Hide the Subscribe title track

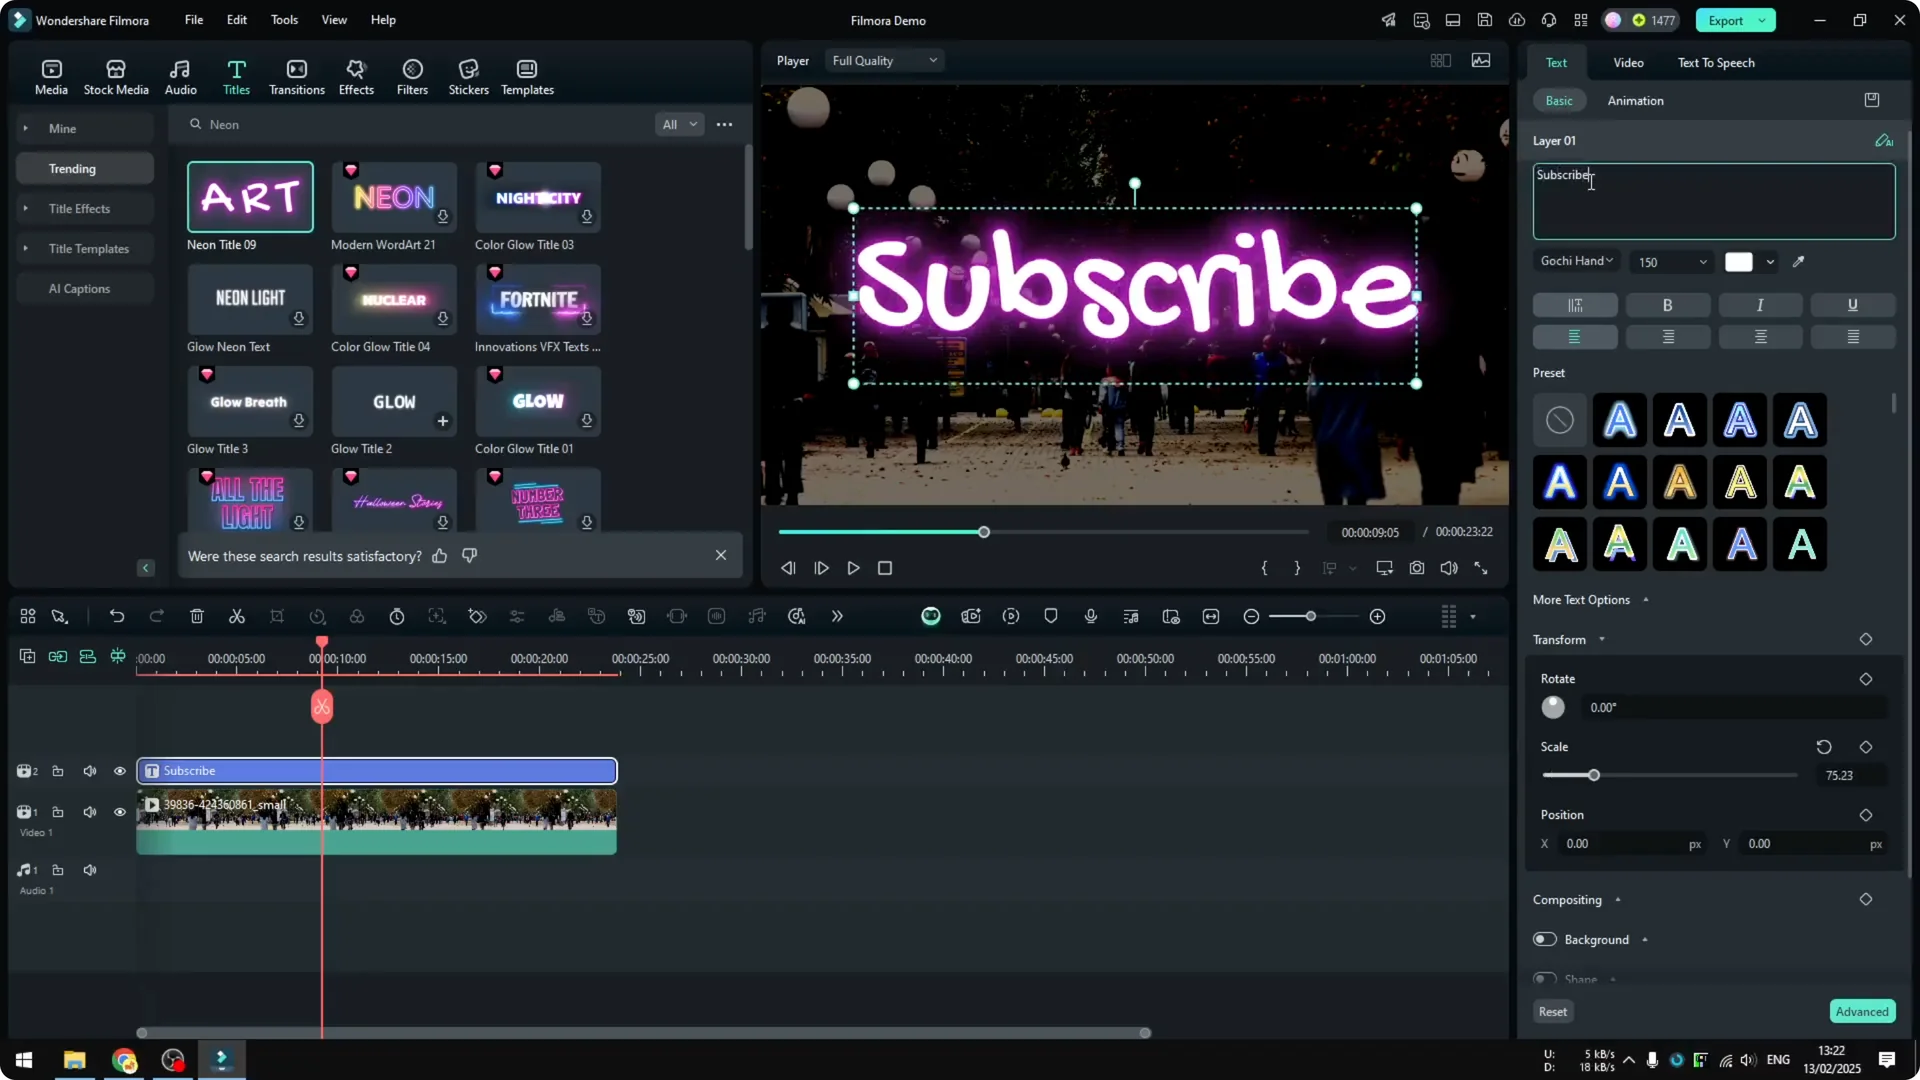119,771
